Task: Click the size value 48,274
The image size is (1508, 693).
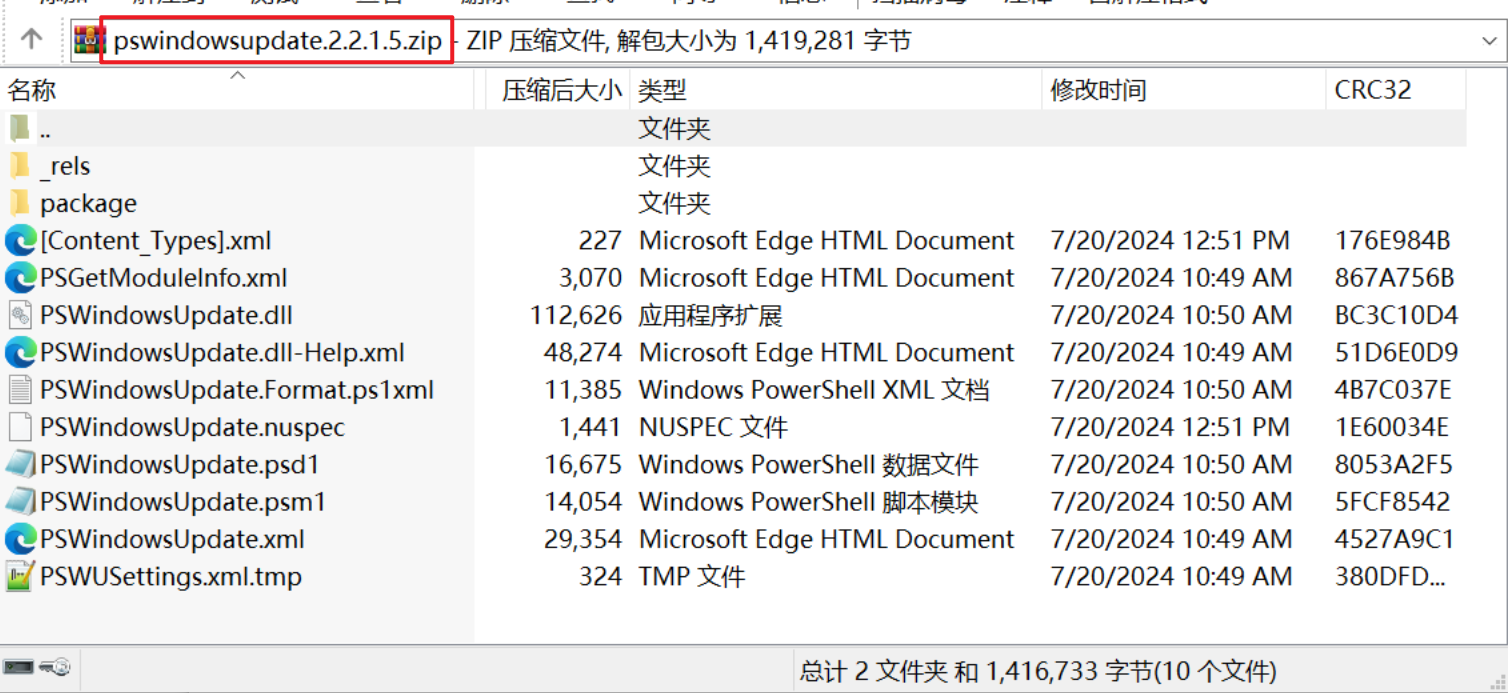Action: [x=583, y=353]
